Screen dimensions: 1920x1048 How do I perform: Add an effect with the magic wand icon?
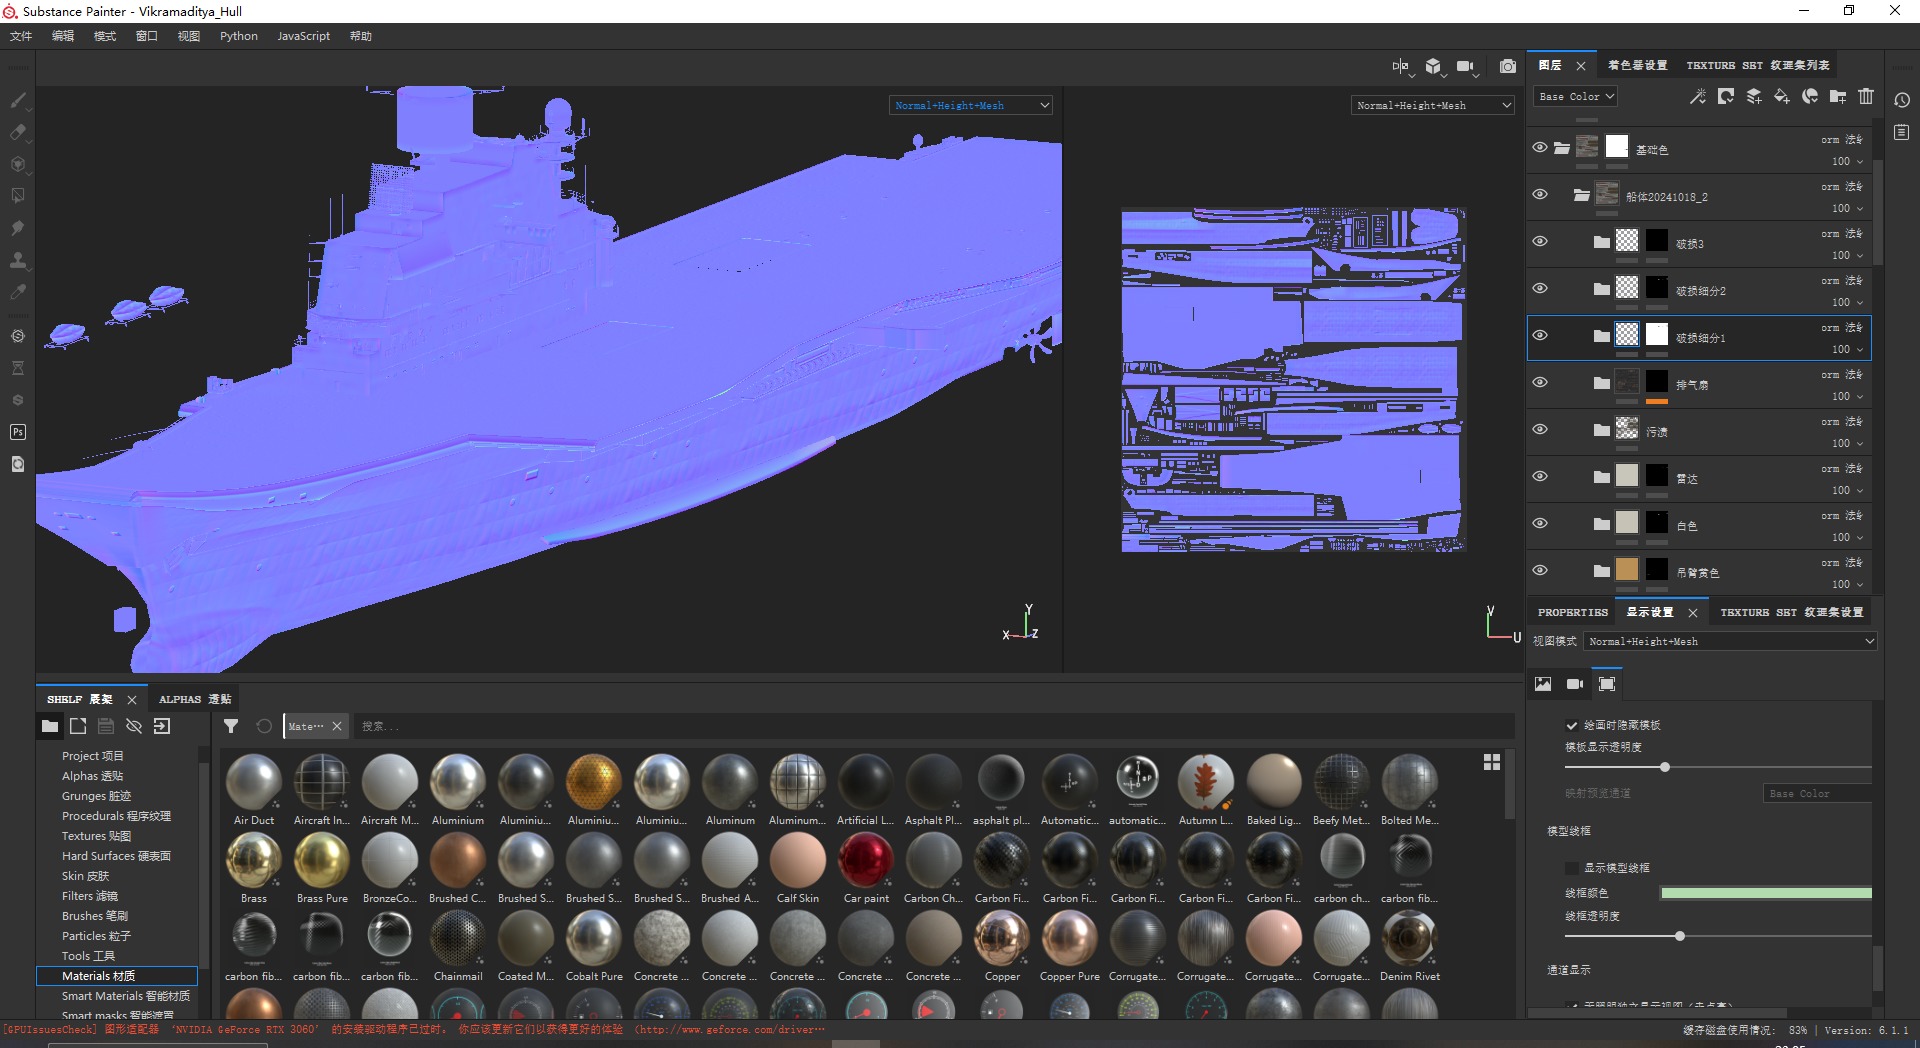(x=1698, y=96)
